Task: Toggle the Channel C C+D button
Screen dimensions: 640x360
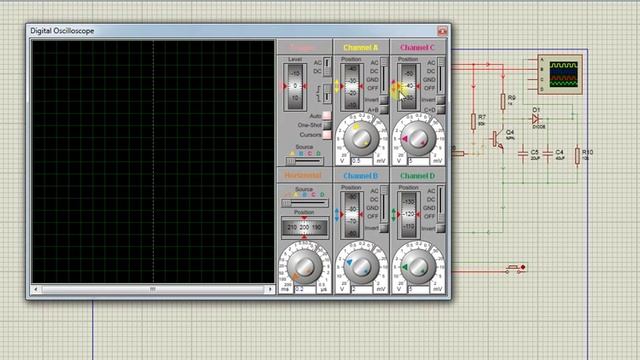Action: click(x=441, y=110)
